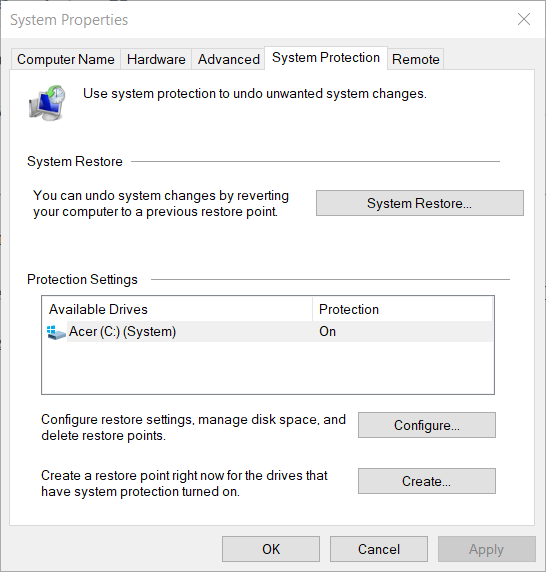Open Configure restore settings
The image size is (546, 572).
click(x=427, y=425)
